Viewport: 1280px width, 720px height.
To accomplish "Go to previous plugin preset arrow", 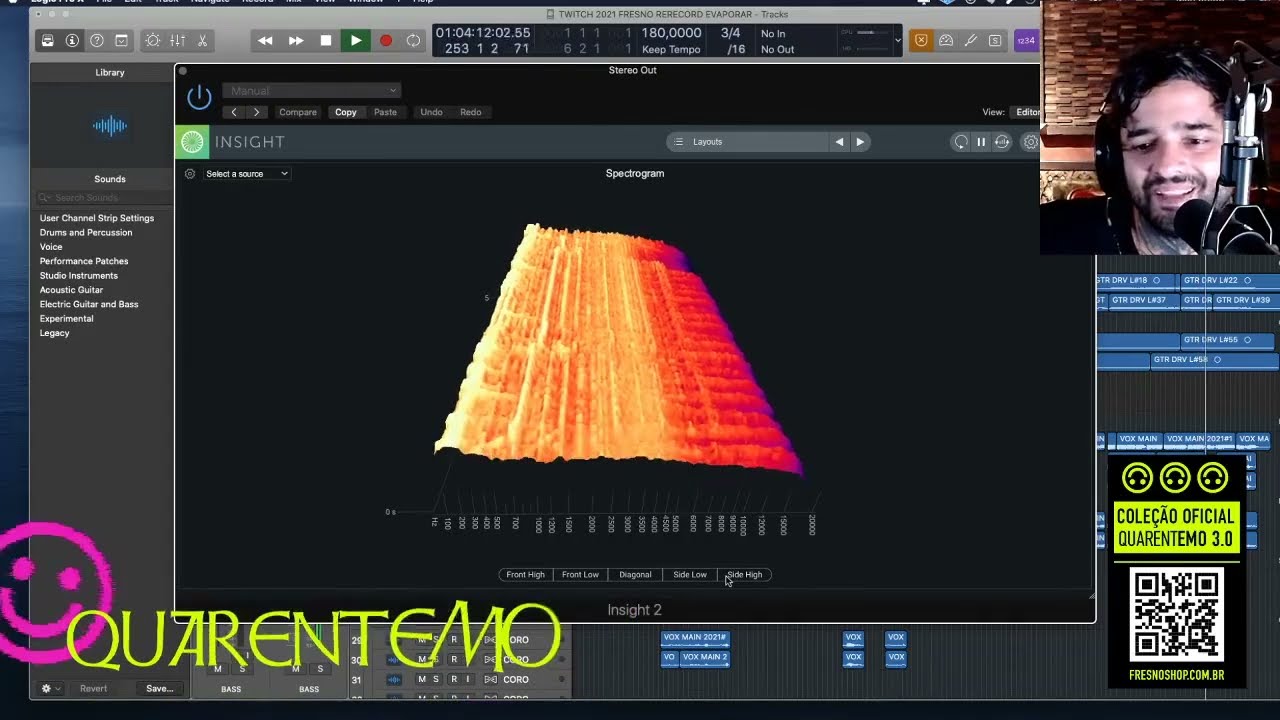I will (234, 112).
